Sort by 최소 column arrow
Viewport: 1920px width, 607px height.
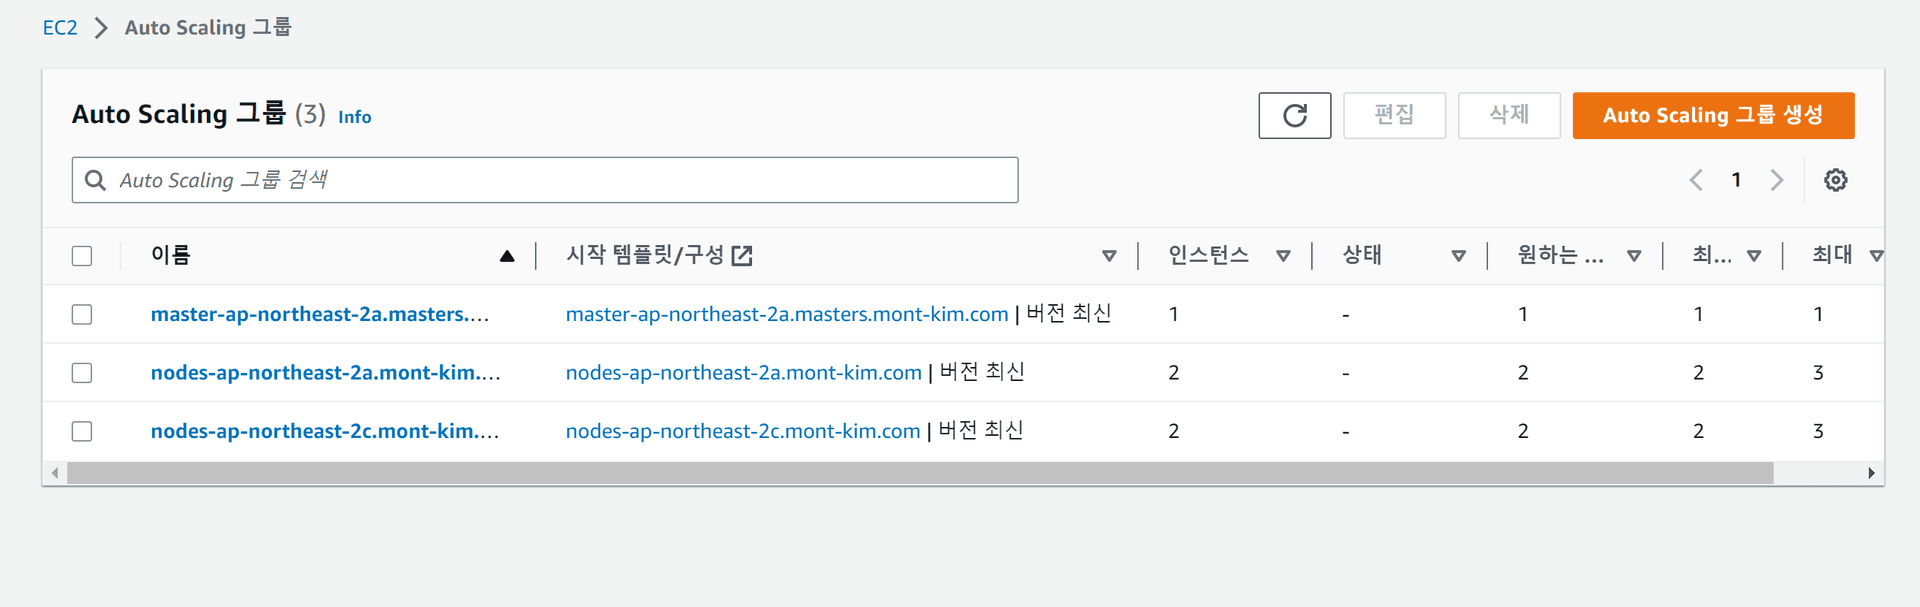[1754, 256]
